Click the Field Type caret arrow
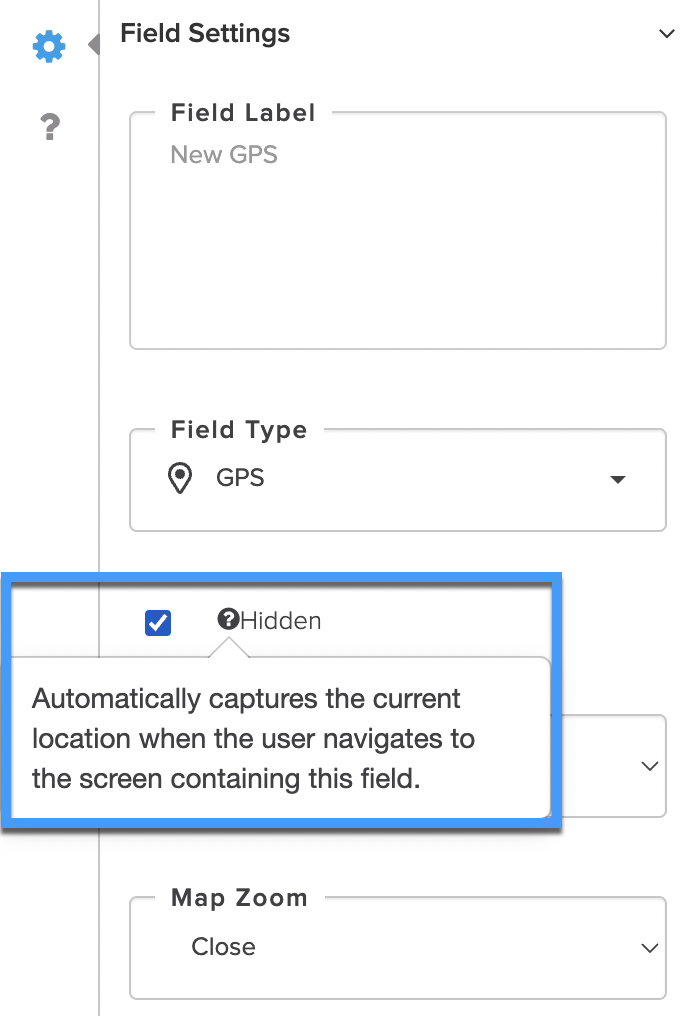 point(618,479)
